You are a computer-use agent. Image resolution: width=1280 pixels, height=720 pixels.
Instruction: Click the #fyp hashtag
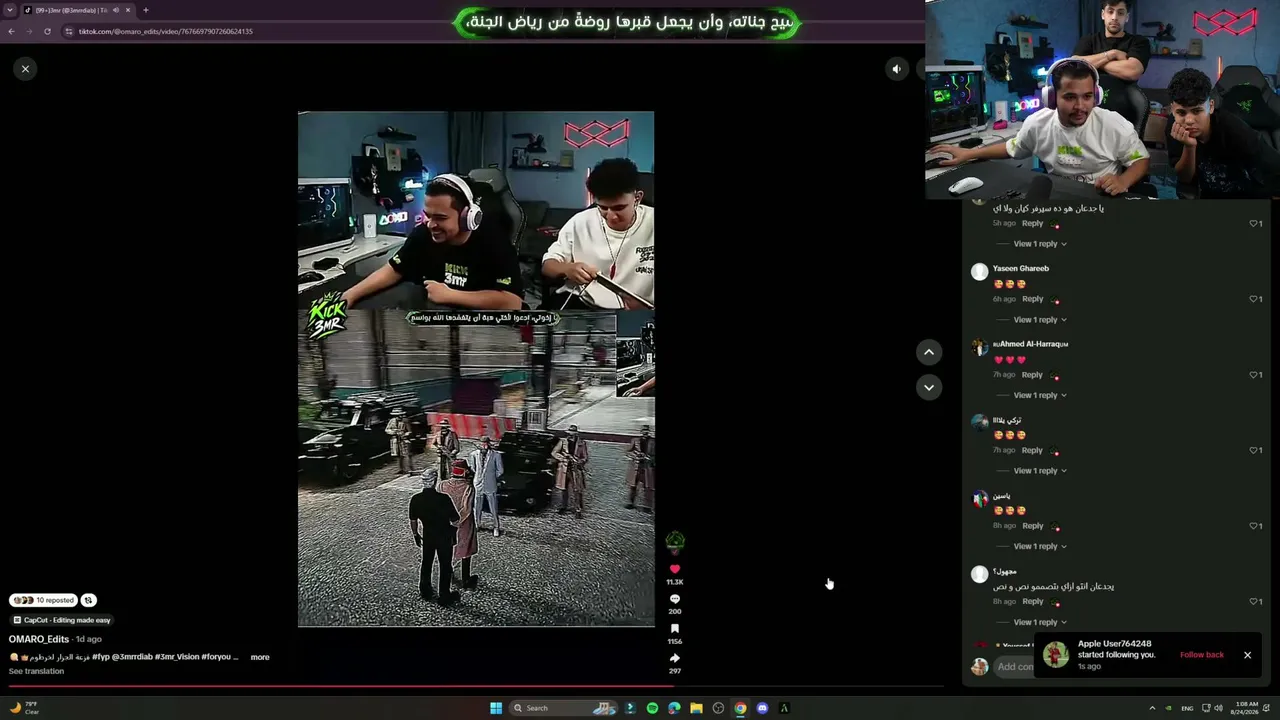click(x=101, y=657)
